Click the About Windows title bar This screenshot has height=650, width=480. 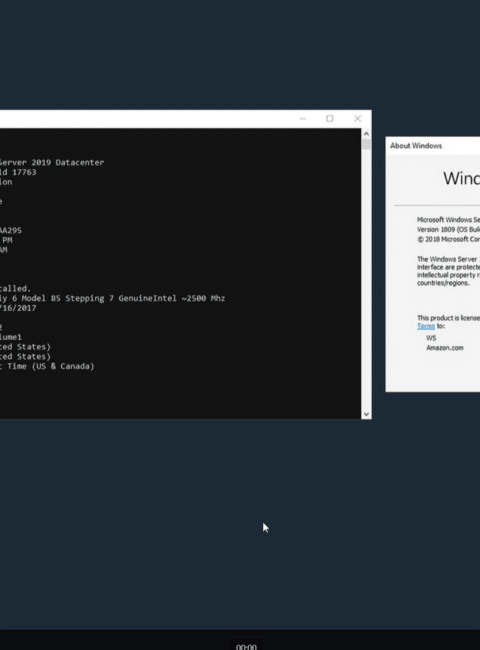point(433,146)
